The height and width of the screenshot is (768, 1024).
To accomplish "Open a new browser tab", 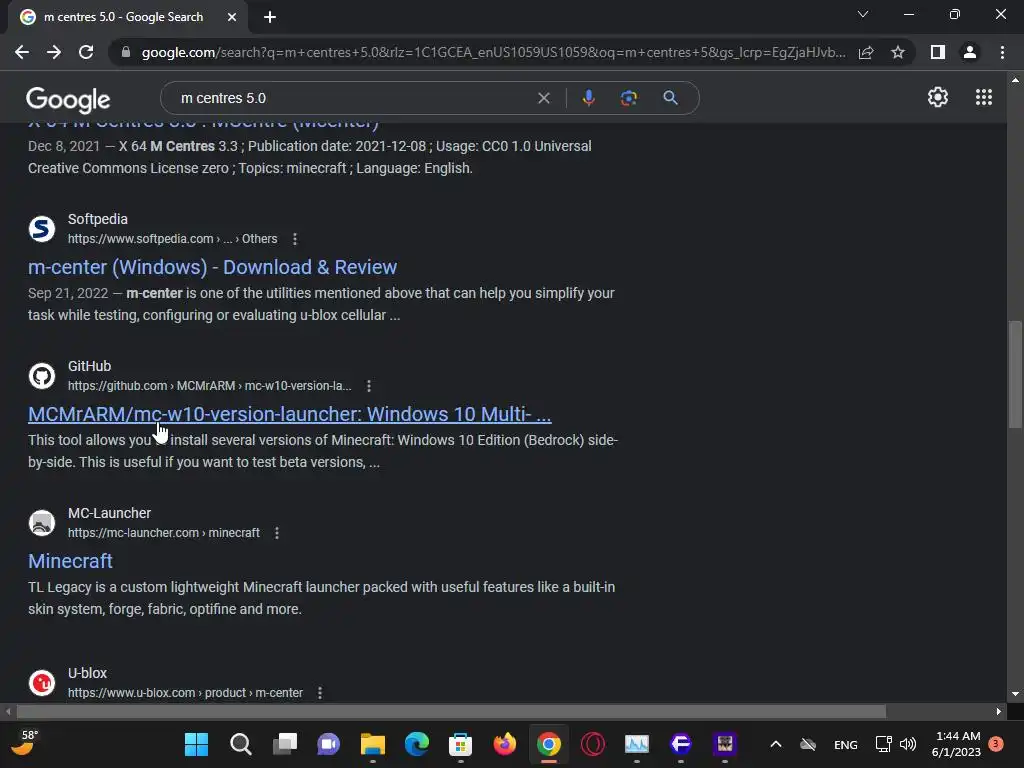I will coord(270,17).
